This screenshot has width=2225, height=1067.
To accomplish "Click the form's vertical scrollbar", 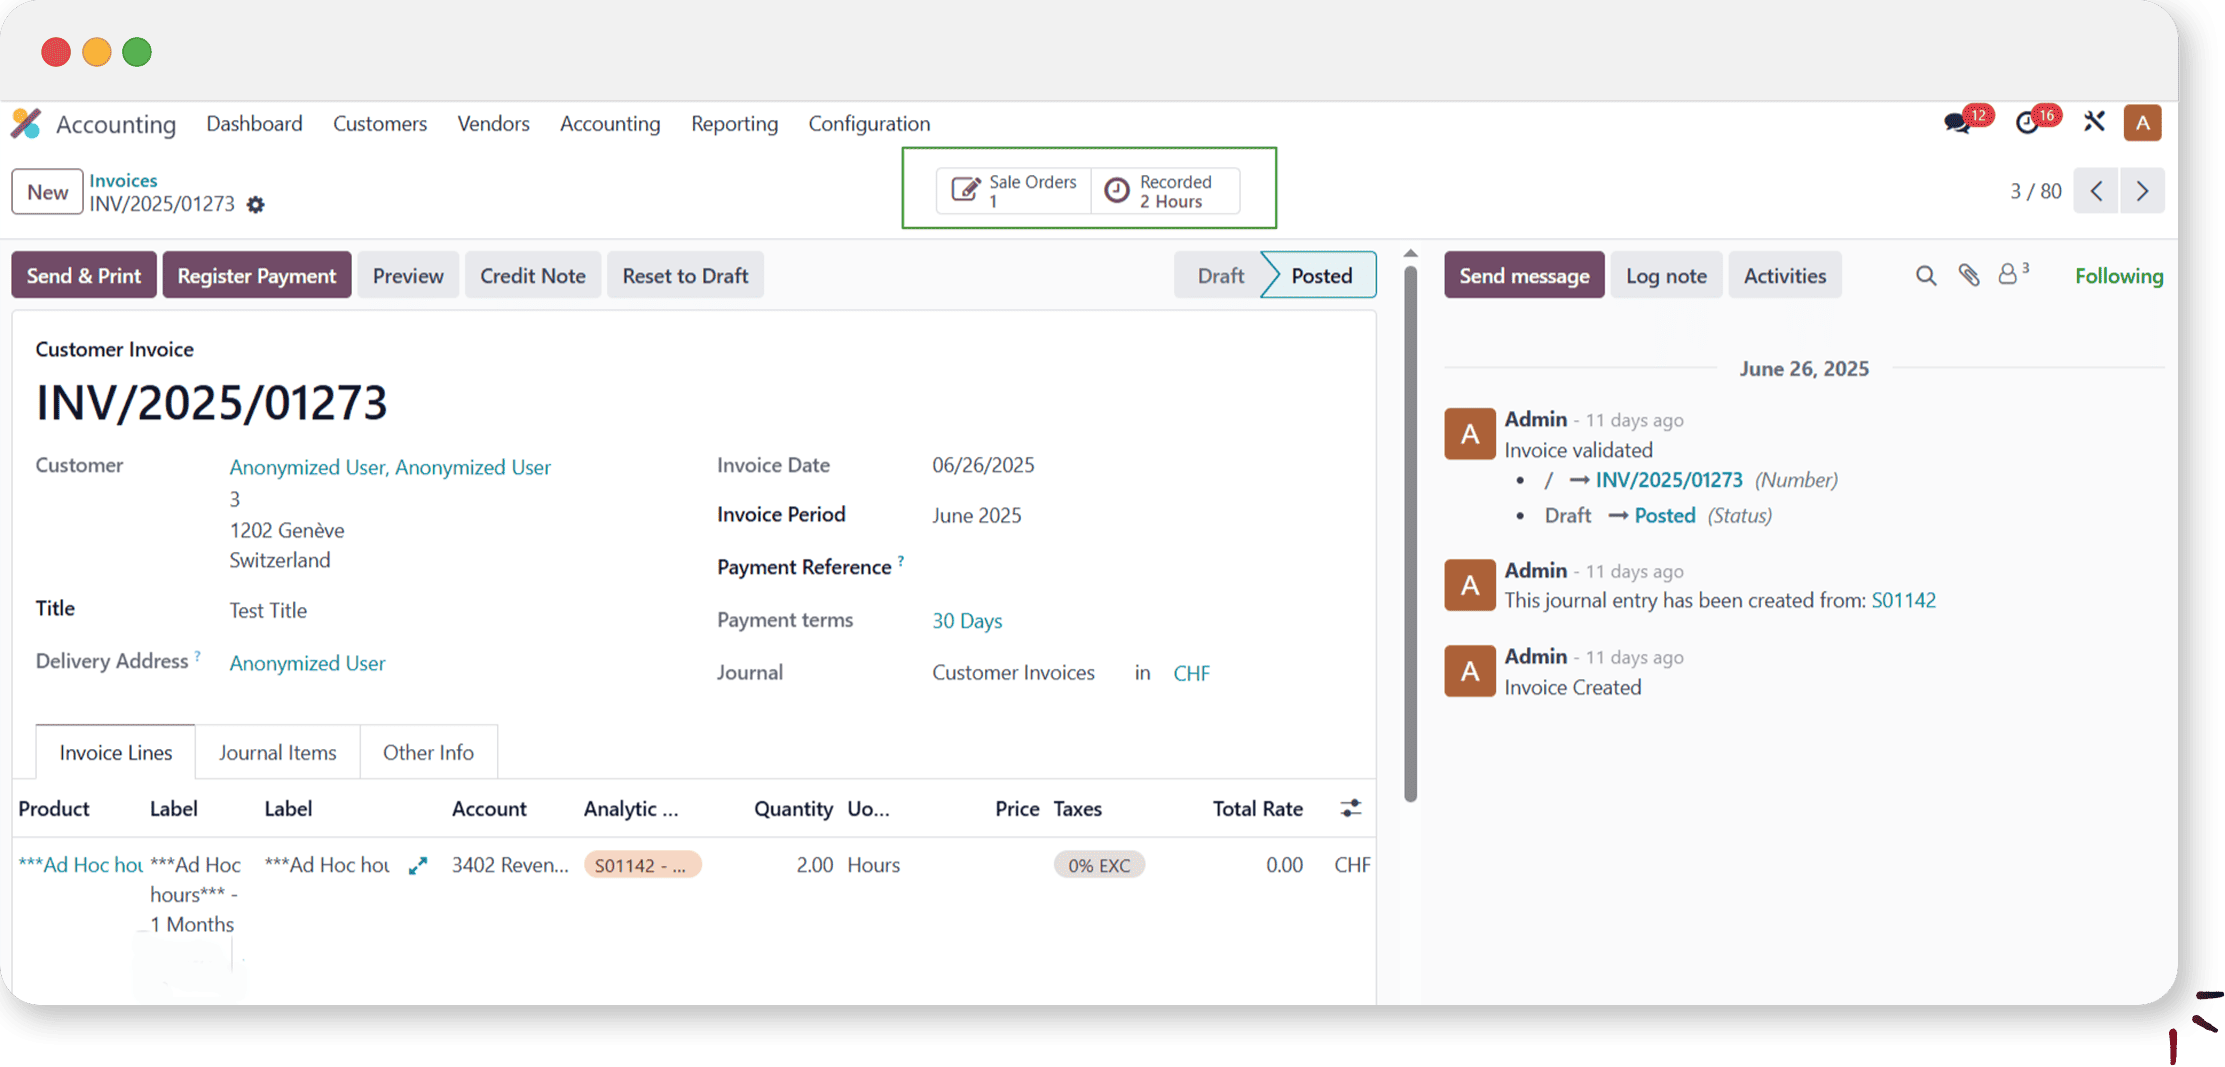I will click(x=1410, y=530).
